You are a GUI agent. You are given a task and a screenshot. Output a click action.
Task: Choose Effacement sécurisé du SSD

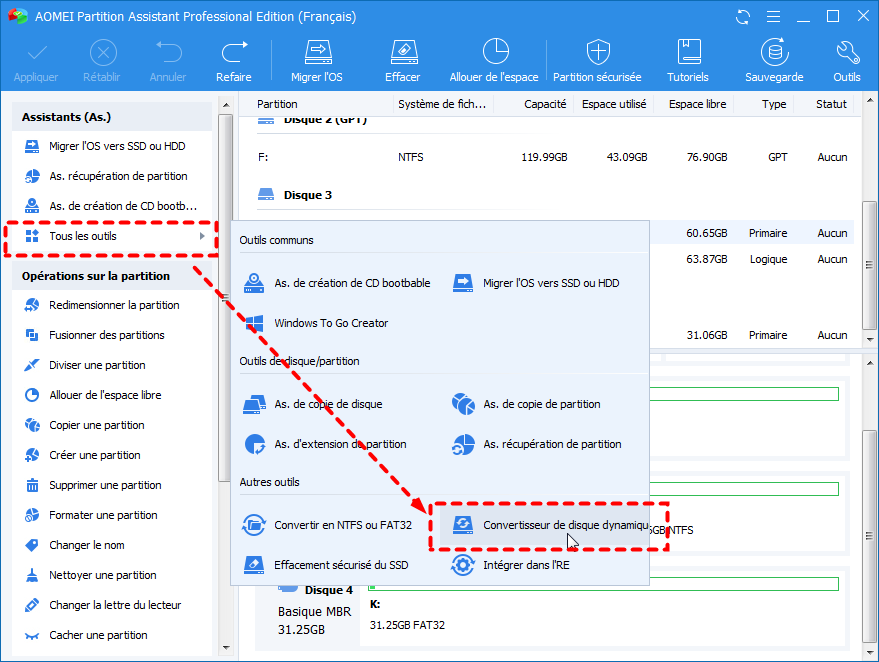326,566
